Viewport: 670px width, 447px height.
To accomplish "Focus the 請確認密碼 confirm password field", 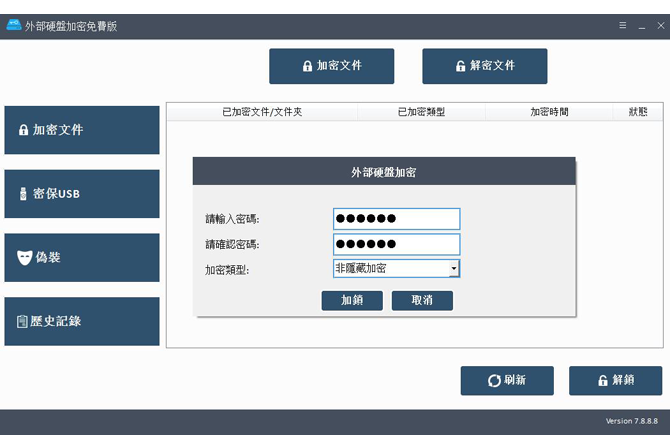I will coord(396,244).
